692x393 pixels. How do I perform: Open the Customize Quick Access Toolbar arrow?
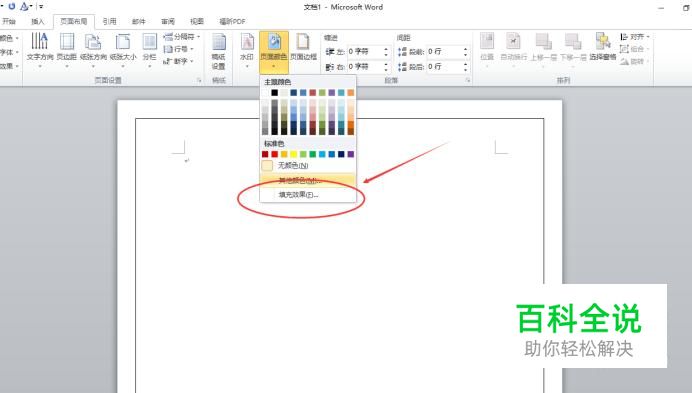[x=41, y=7]
